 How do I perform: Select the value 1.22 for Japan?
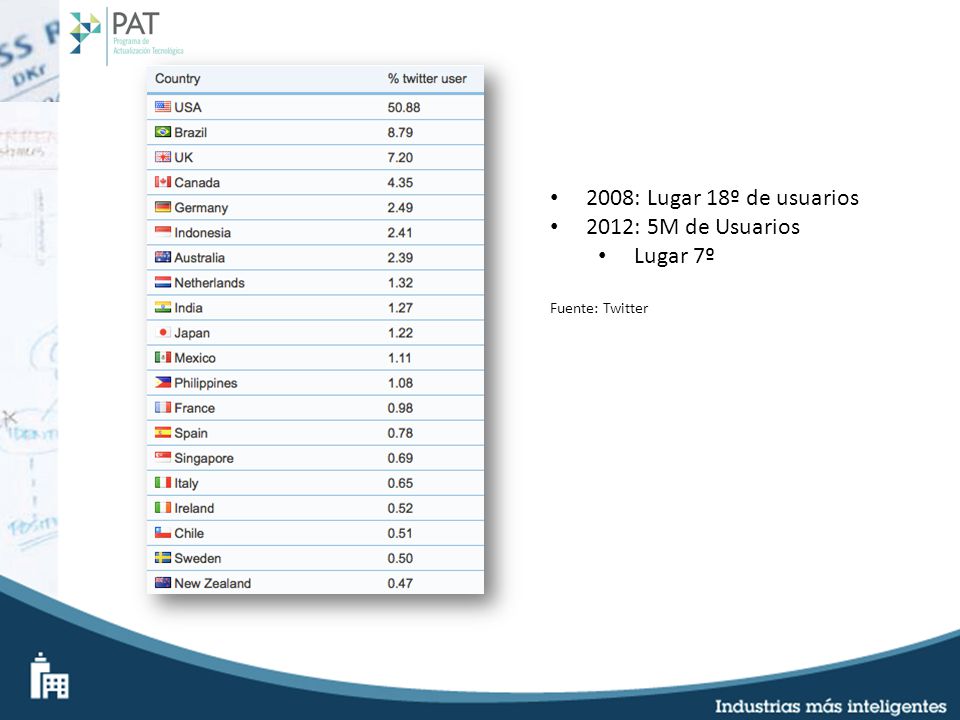pyautogui.click(x=400, y=333)
